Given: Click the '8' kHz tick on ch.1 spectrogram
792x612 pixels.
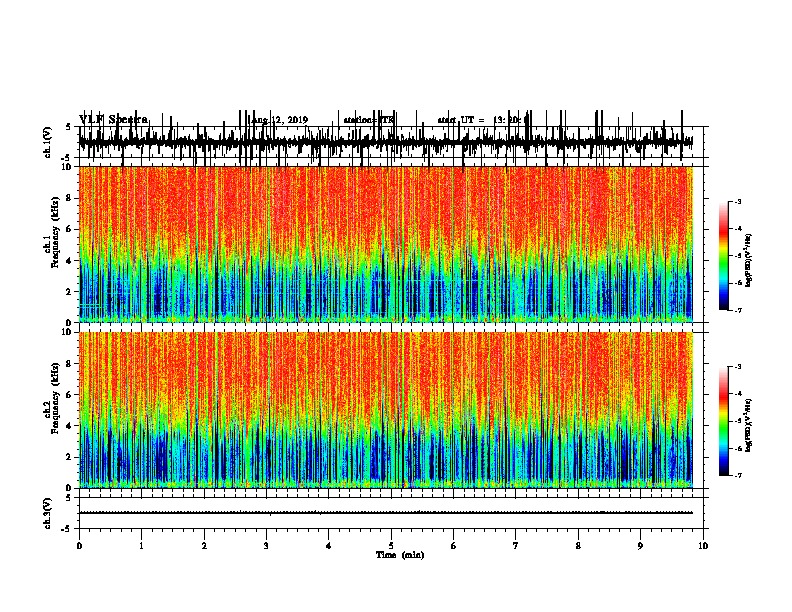Looking at the screenshot, I should pos(69,198).
